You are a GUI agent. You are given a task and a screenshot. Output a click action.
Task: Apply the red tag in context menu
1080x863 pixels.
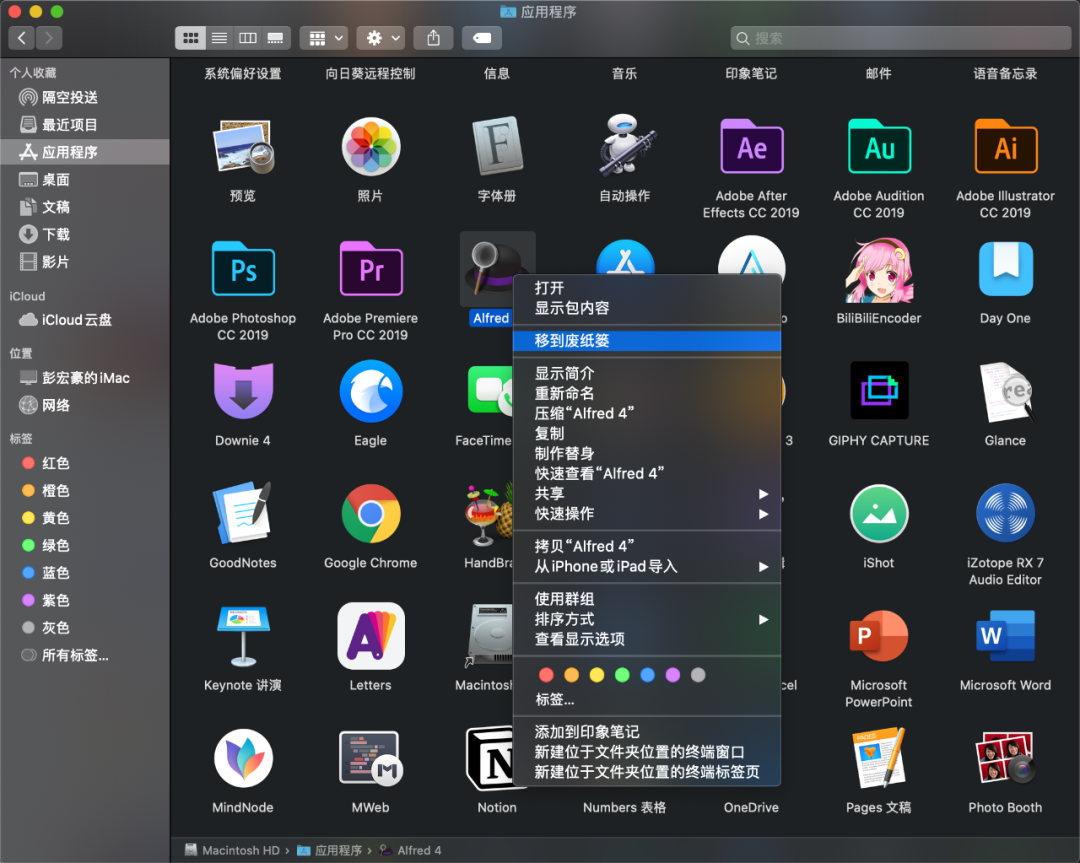coord(546,675)
